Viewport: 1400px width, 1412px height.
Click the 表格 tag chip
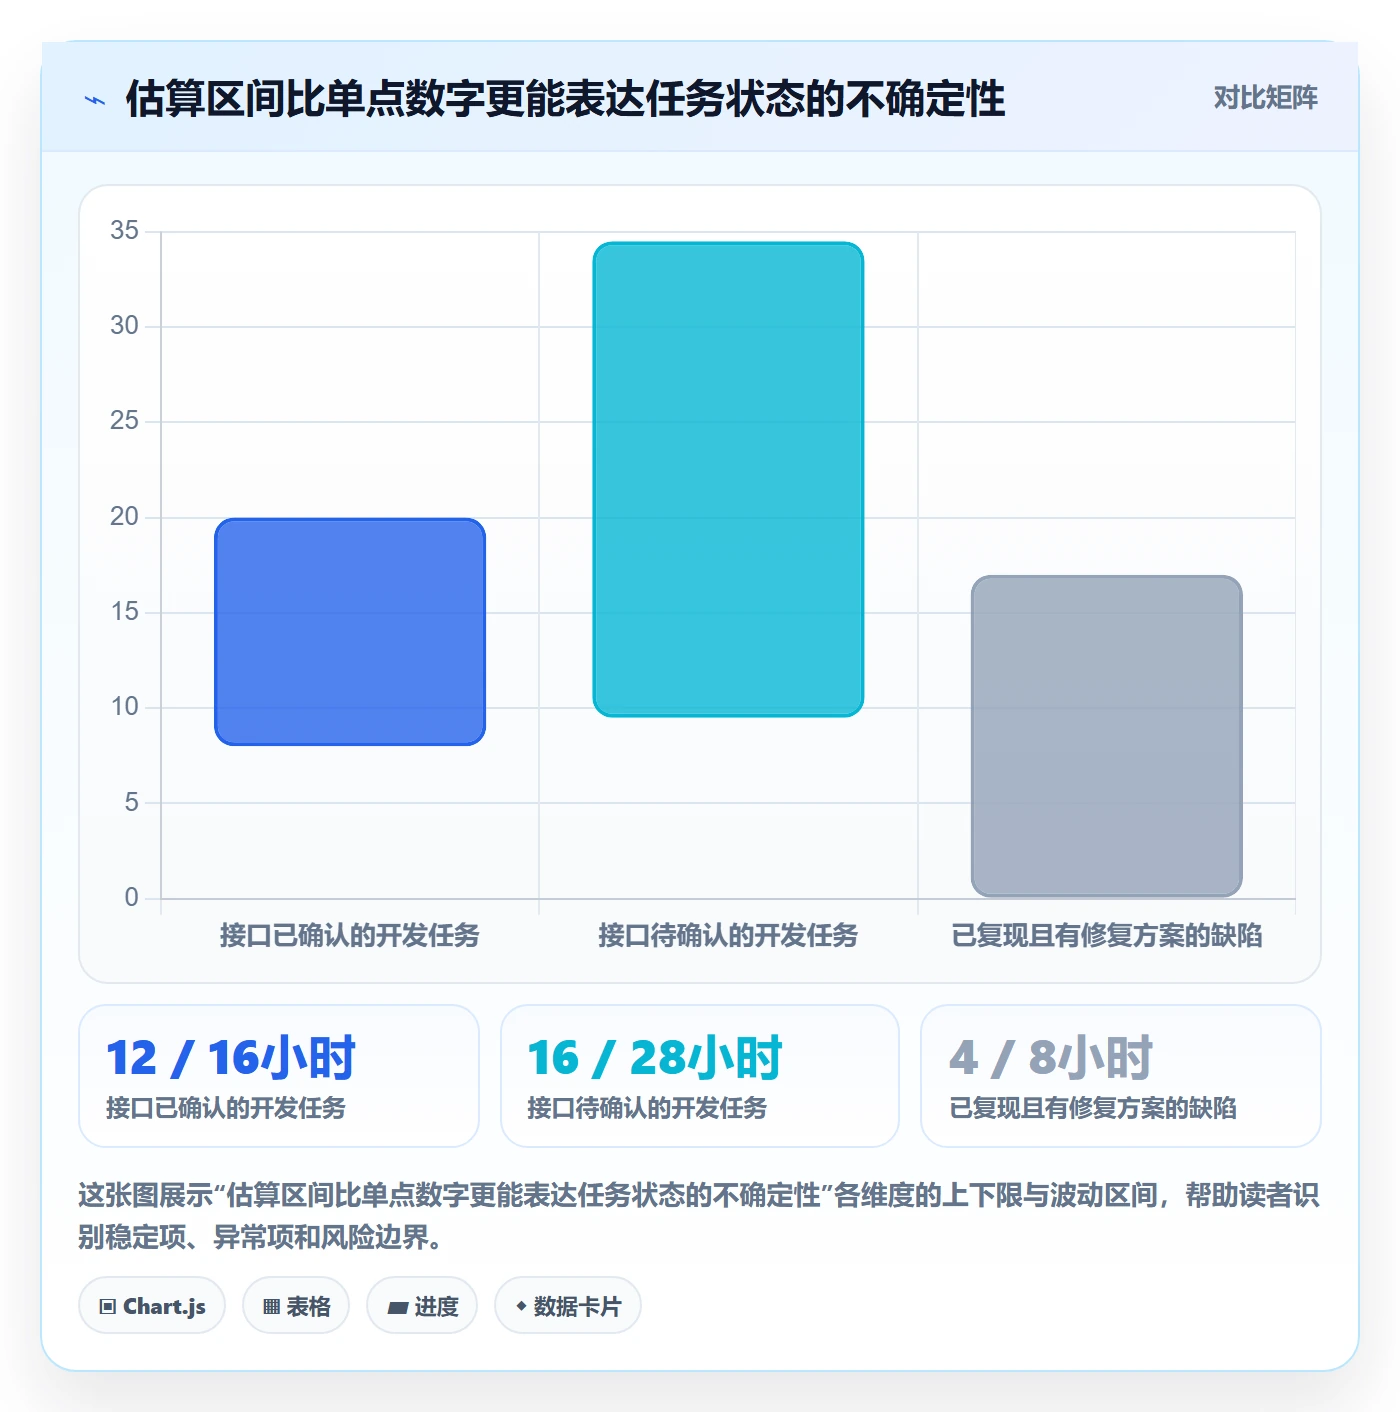pyautogui.click(x=296, y=1306)
